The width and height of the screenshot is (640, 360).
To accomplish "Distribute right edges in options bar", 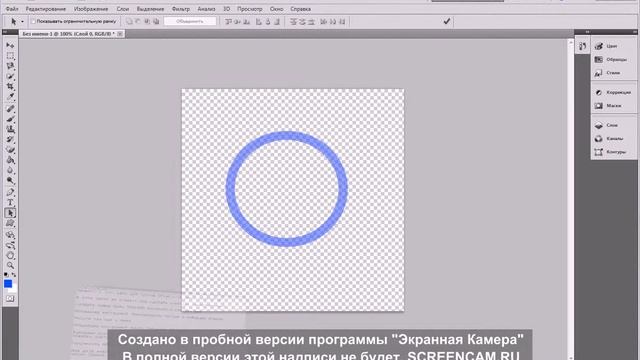I will point(342,21).
